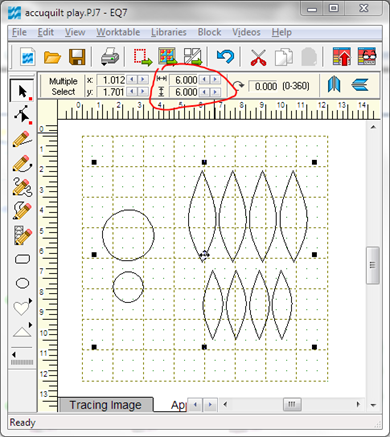Click the rotation field showing 0.000
This screenshot has width=390, height=437.
[x=264, y=86]
